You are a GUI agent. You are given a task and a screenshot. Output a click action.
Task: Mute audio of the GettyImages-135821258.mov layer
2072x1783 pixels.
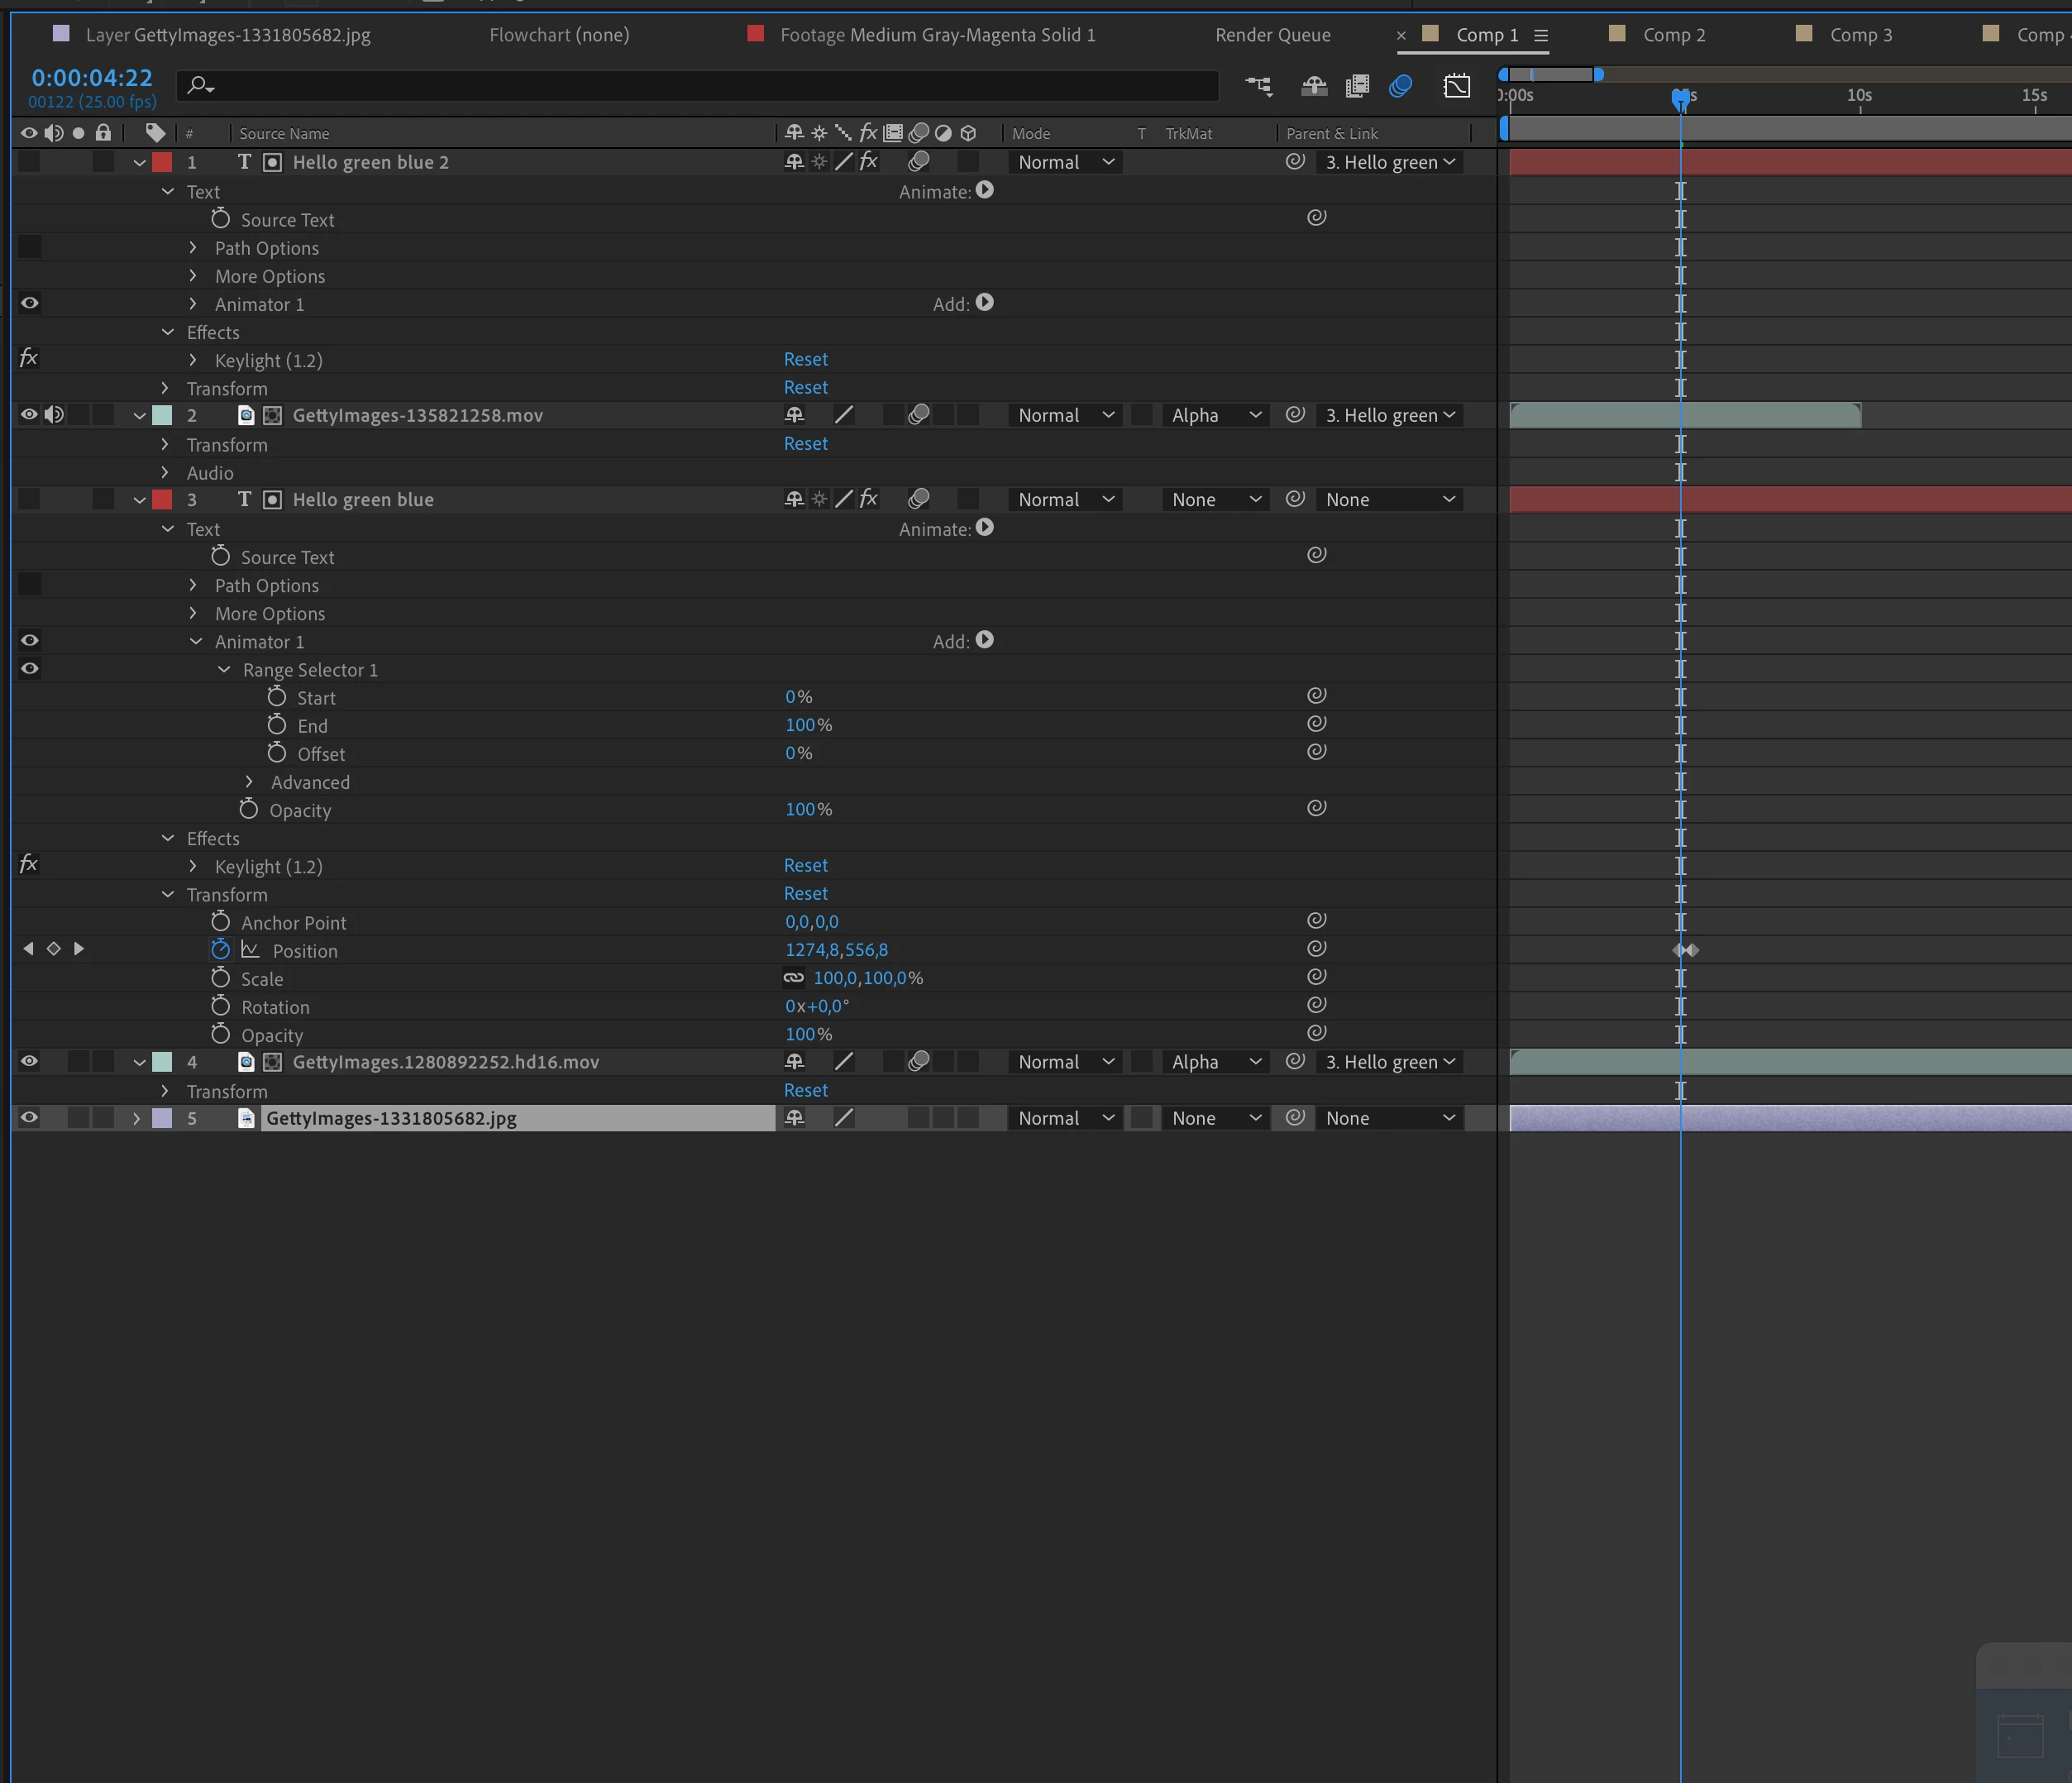[54, 414]
